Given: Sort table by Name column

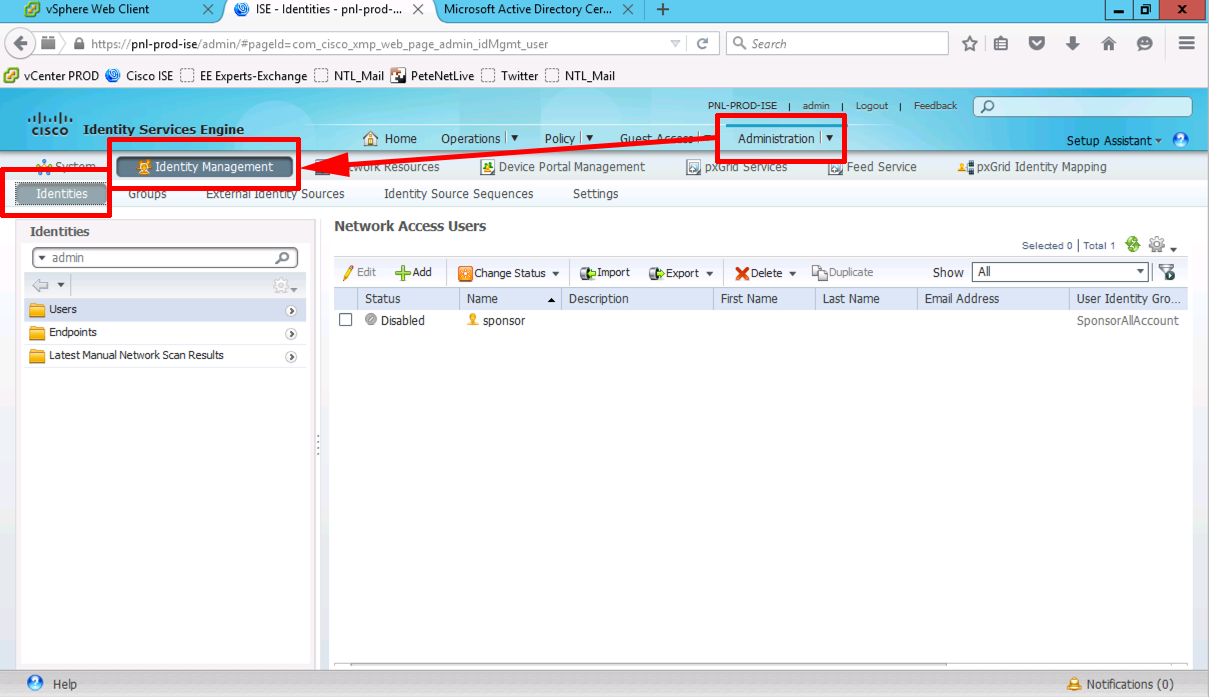Looking at the screenshot, I should [x=510, y=298].
